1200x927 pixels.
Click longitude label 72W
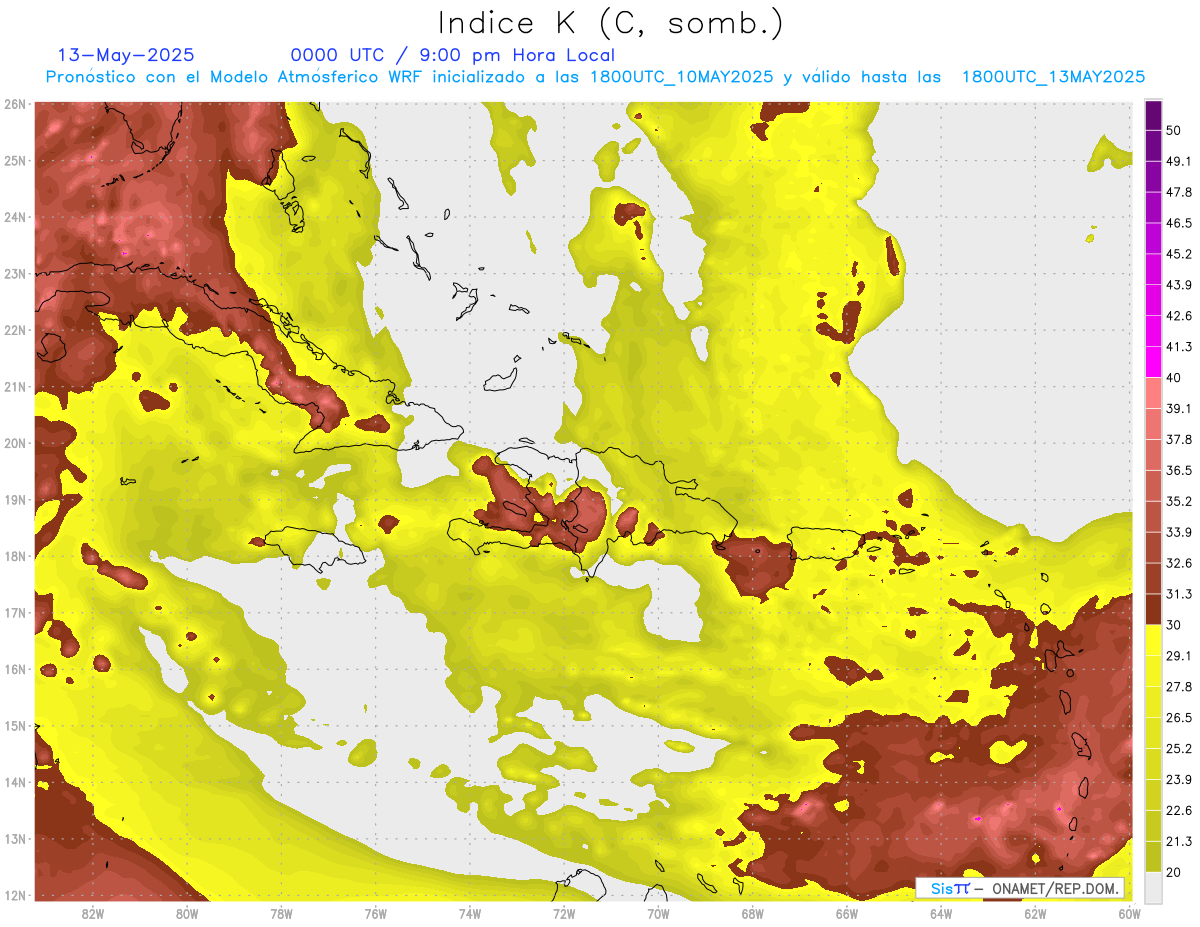[564, 914]
